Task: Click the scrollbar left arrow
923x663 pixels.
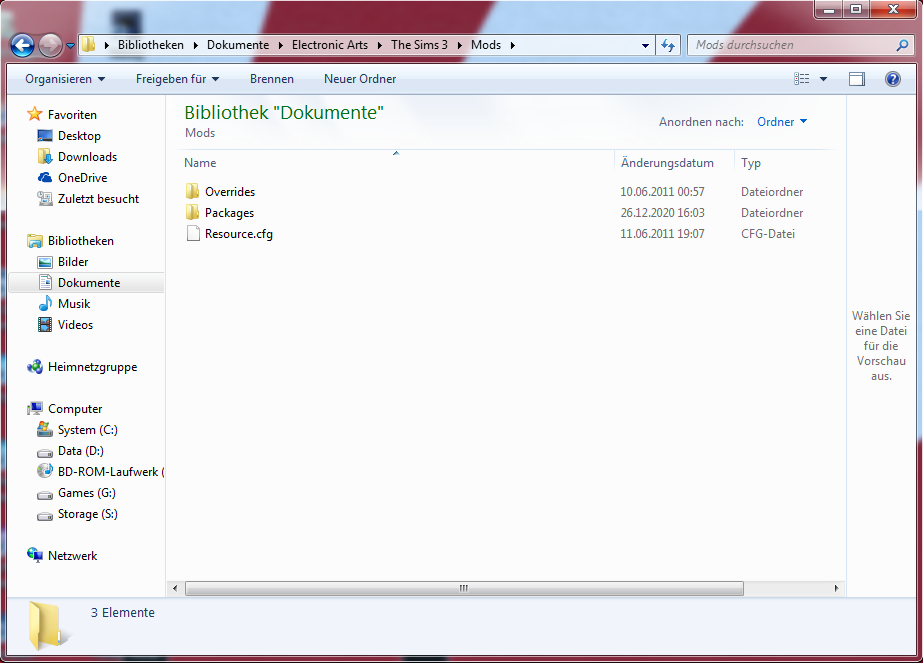Action: coord(175,588)
